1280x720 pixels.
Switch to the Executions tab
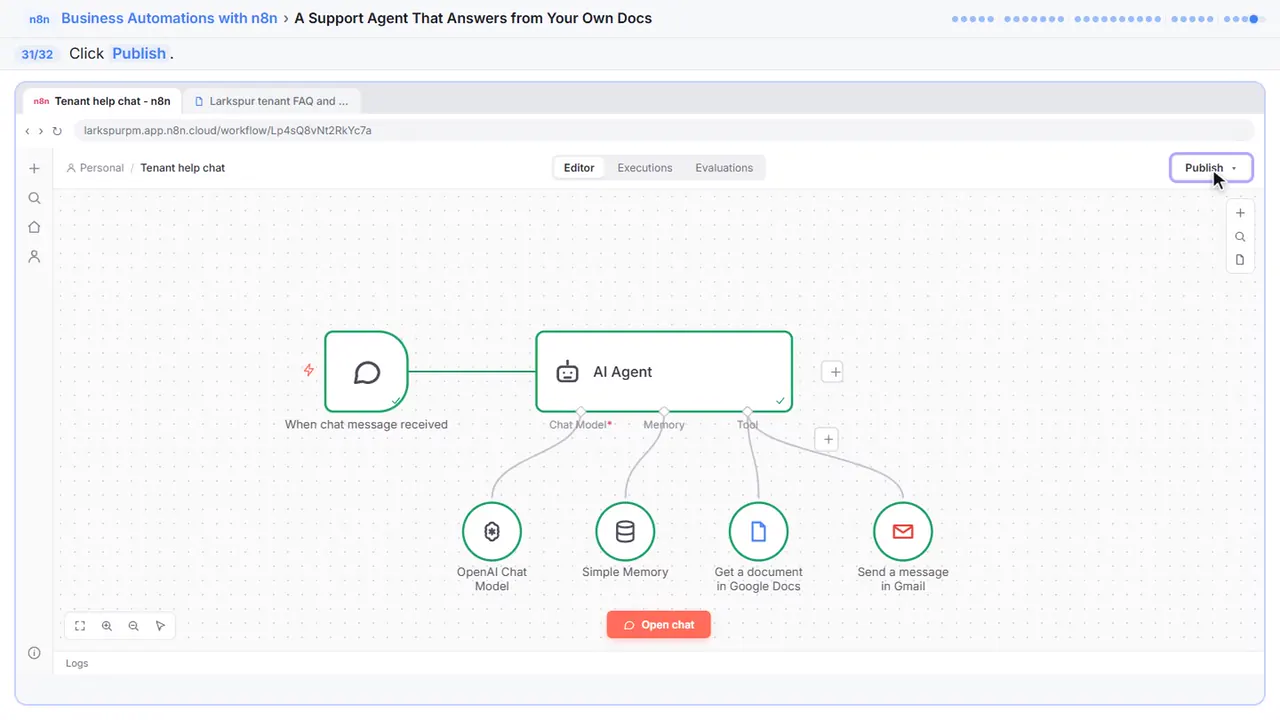pos(645,168)
